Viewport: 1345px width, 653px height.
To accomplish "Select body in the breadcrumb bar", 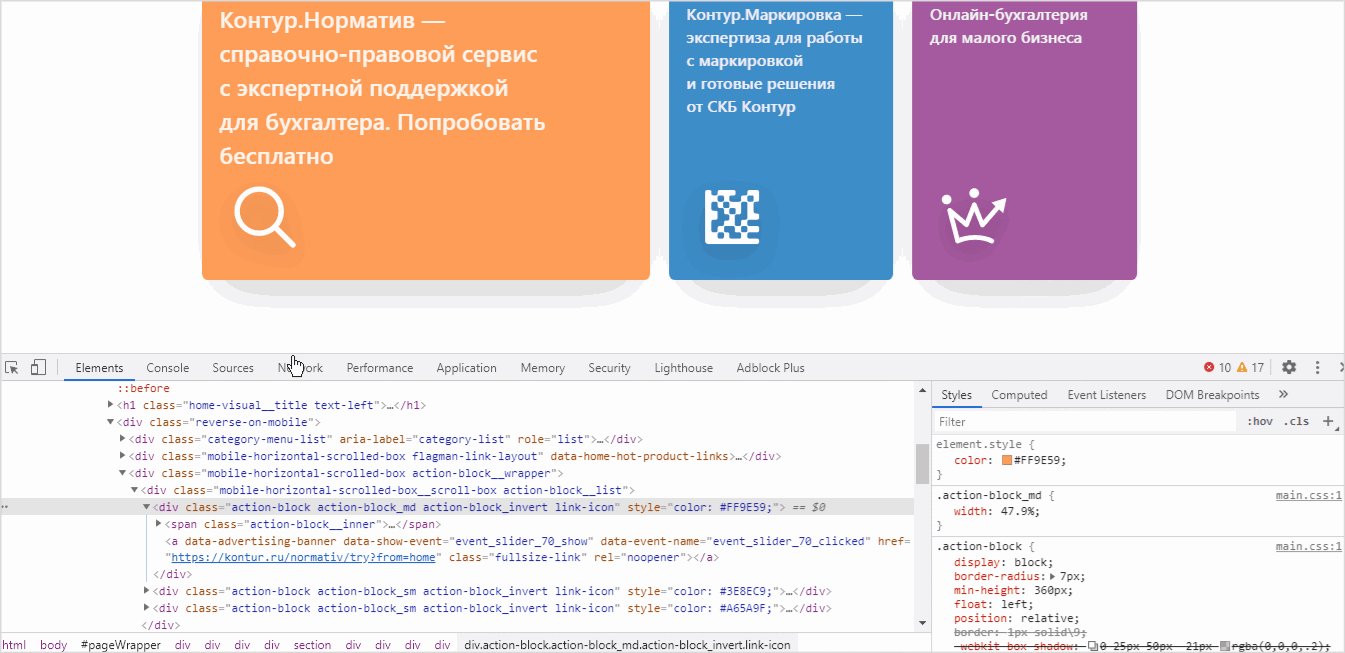I will (53, 645).
